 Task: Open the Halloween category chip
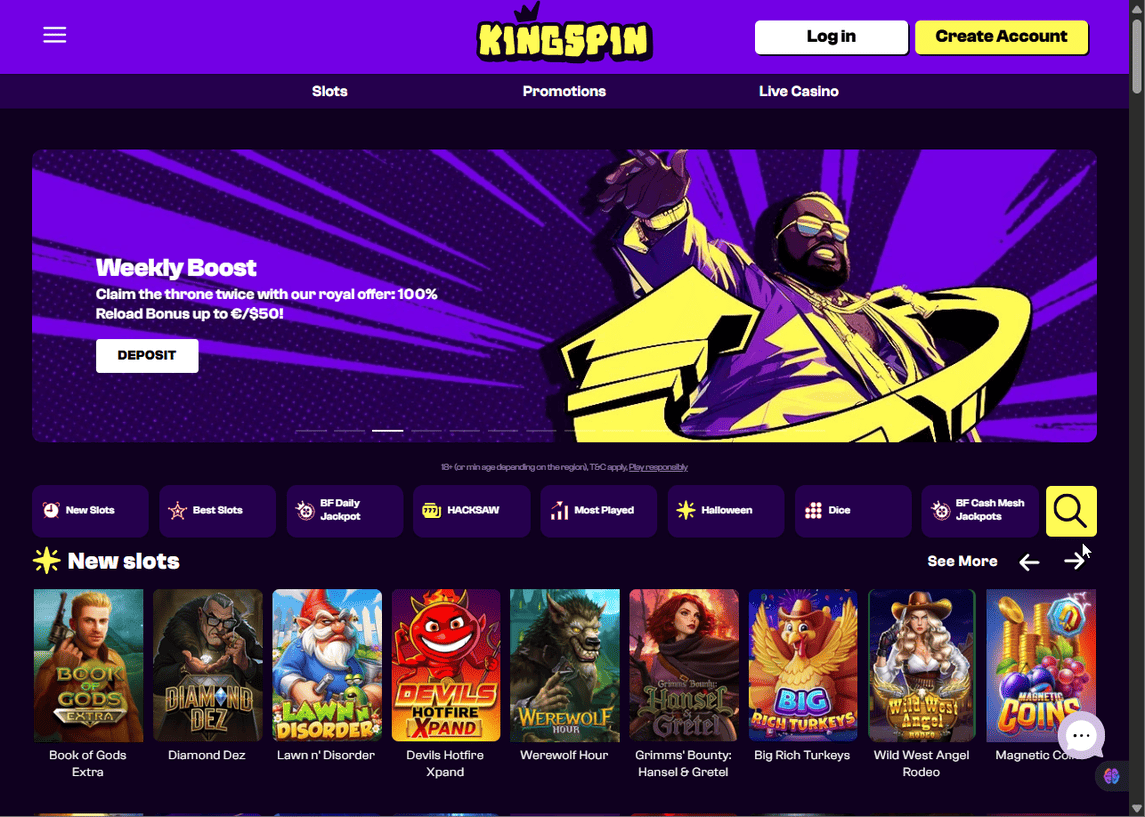725,510
